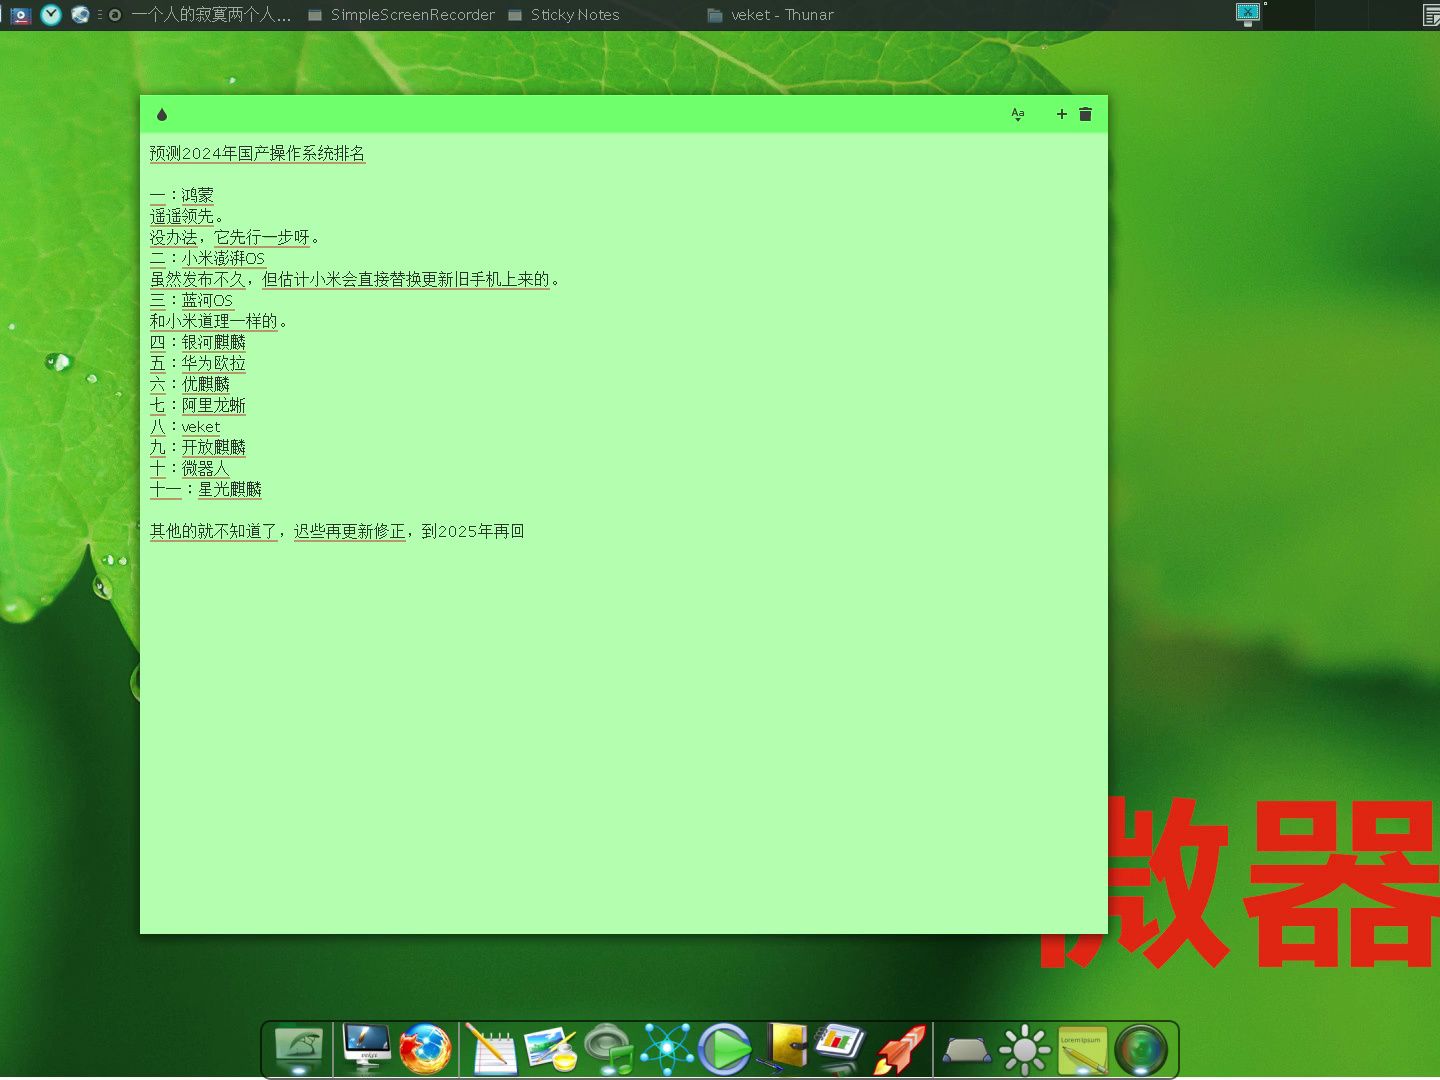The width and height of the screenshot is (1440, 1080).
Task: Click the screen recorder icon in top panel
Action: click(x=20, y=15)
